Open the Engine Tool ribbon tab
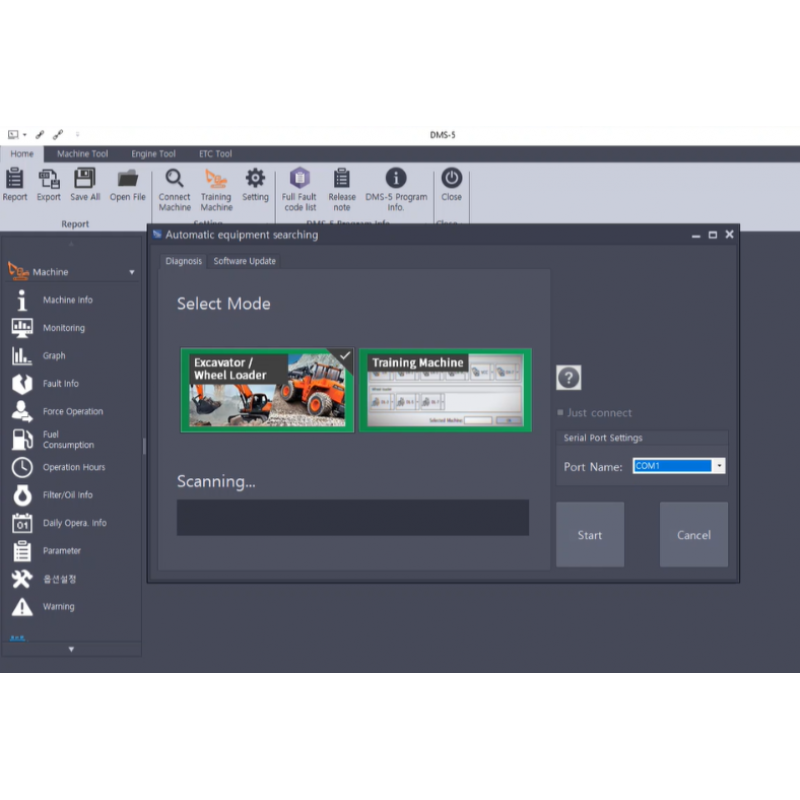Image resolution: width=800 pixels, height=800 pixels. click(153, 154)
